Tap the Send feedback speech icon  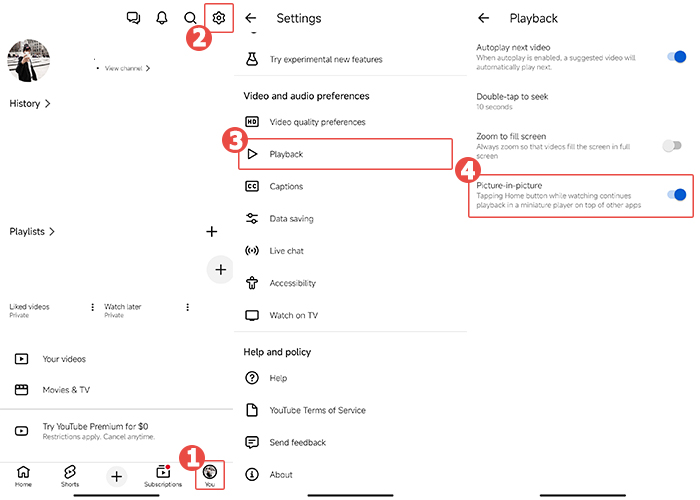coord(252,442)
